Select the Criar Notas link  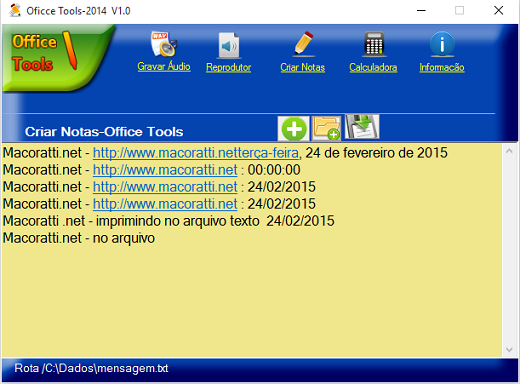(303, 67)
